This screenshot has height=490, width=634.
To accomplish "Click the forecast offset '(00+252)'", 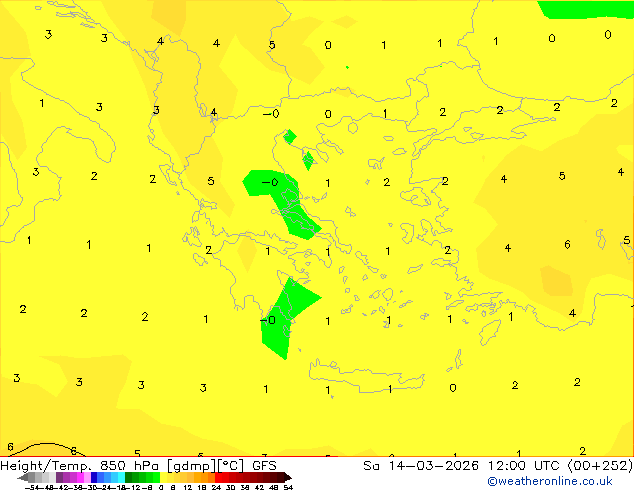I will pos(600,465).
